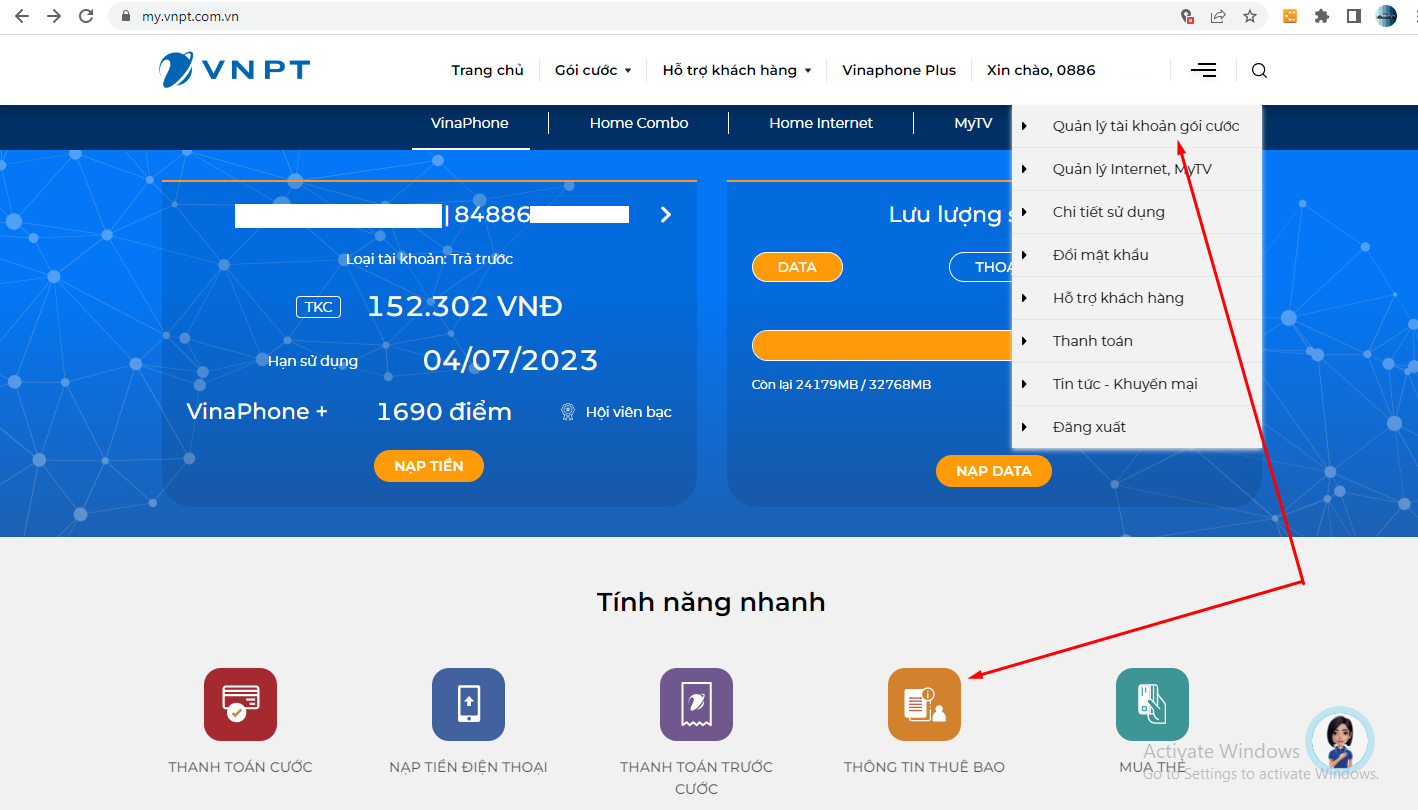Click the VNPT logo

click(235, 70)
